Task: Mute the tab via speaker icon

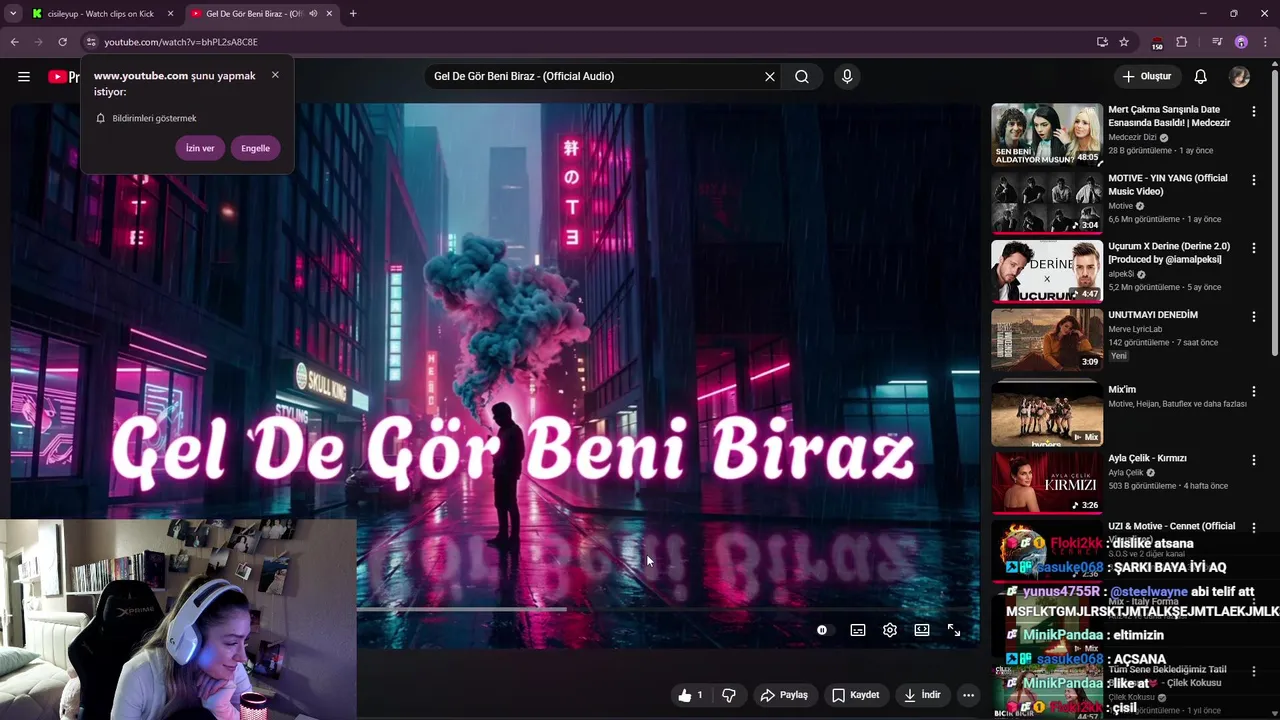Action: 313,14
